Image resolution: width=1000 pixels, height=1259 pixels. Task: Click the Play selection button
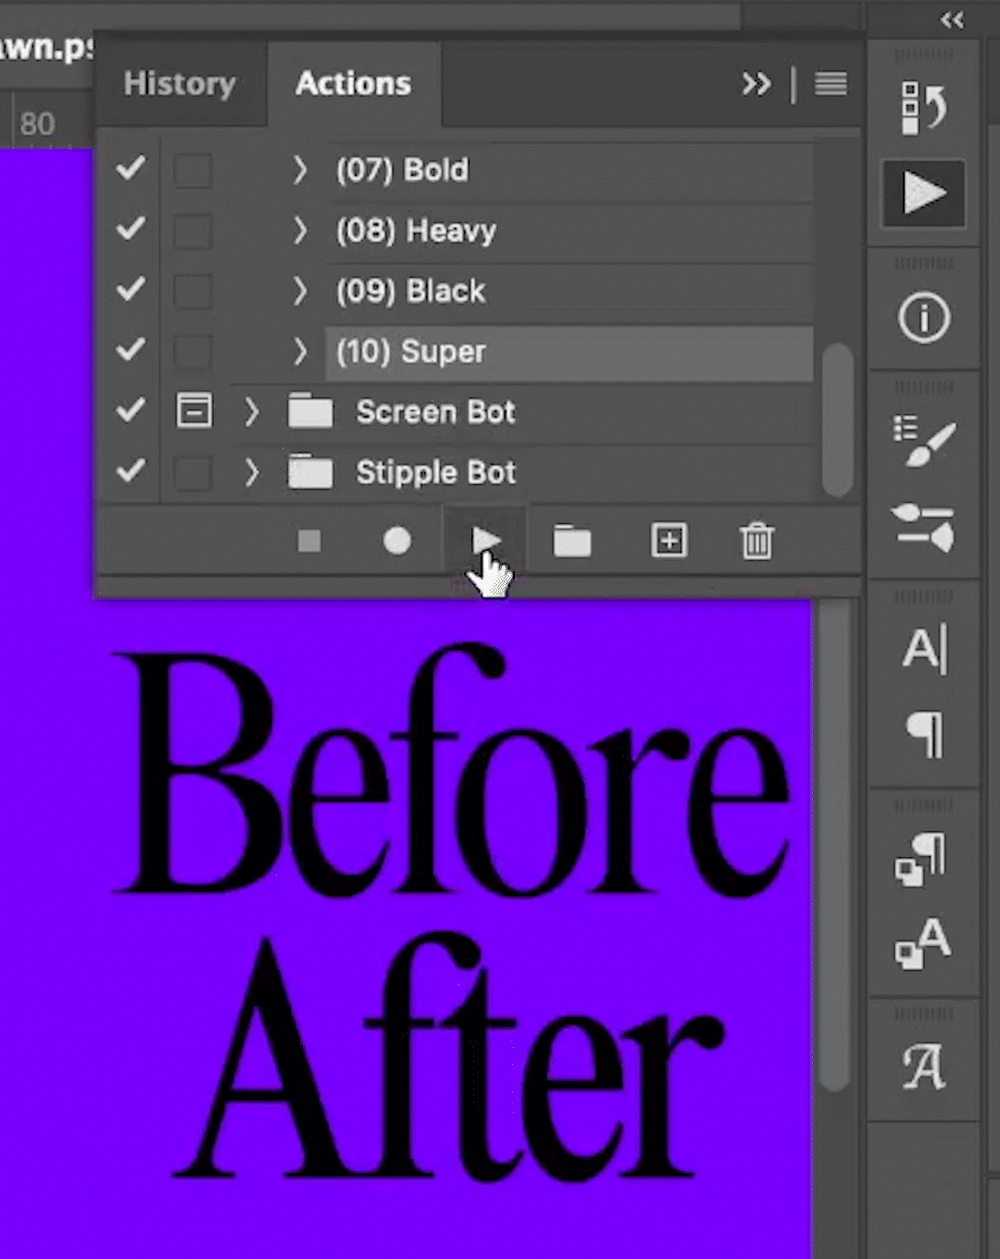tap(486, 541)
